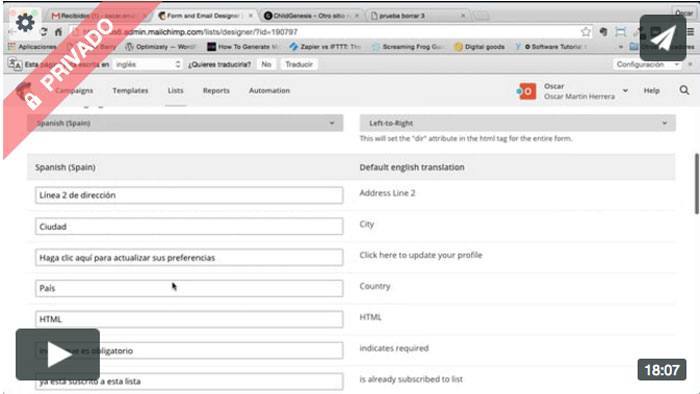This screenshot has width=700, height=394.
Task: Open the Lists section in MailChimp
Action: [x=175, y=91]
